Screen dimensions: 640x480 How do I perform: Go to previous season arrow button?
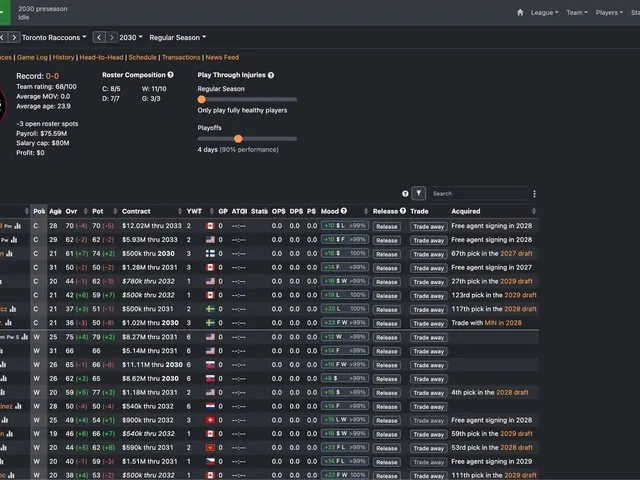tap(99, 38)
